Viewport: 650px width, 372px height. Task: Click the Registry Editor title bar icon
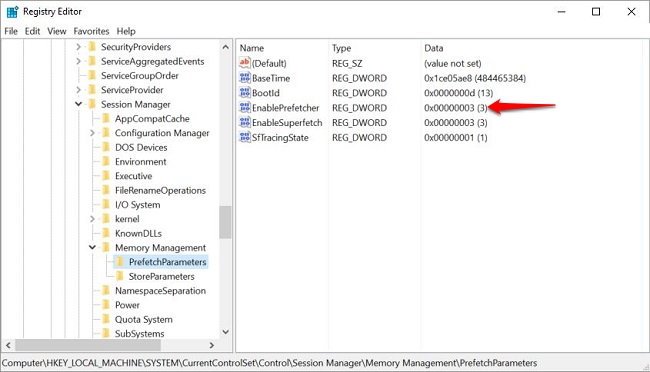(x=12, y=12)
